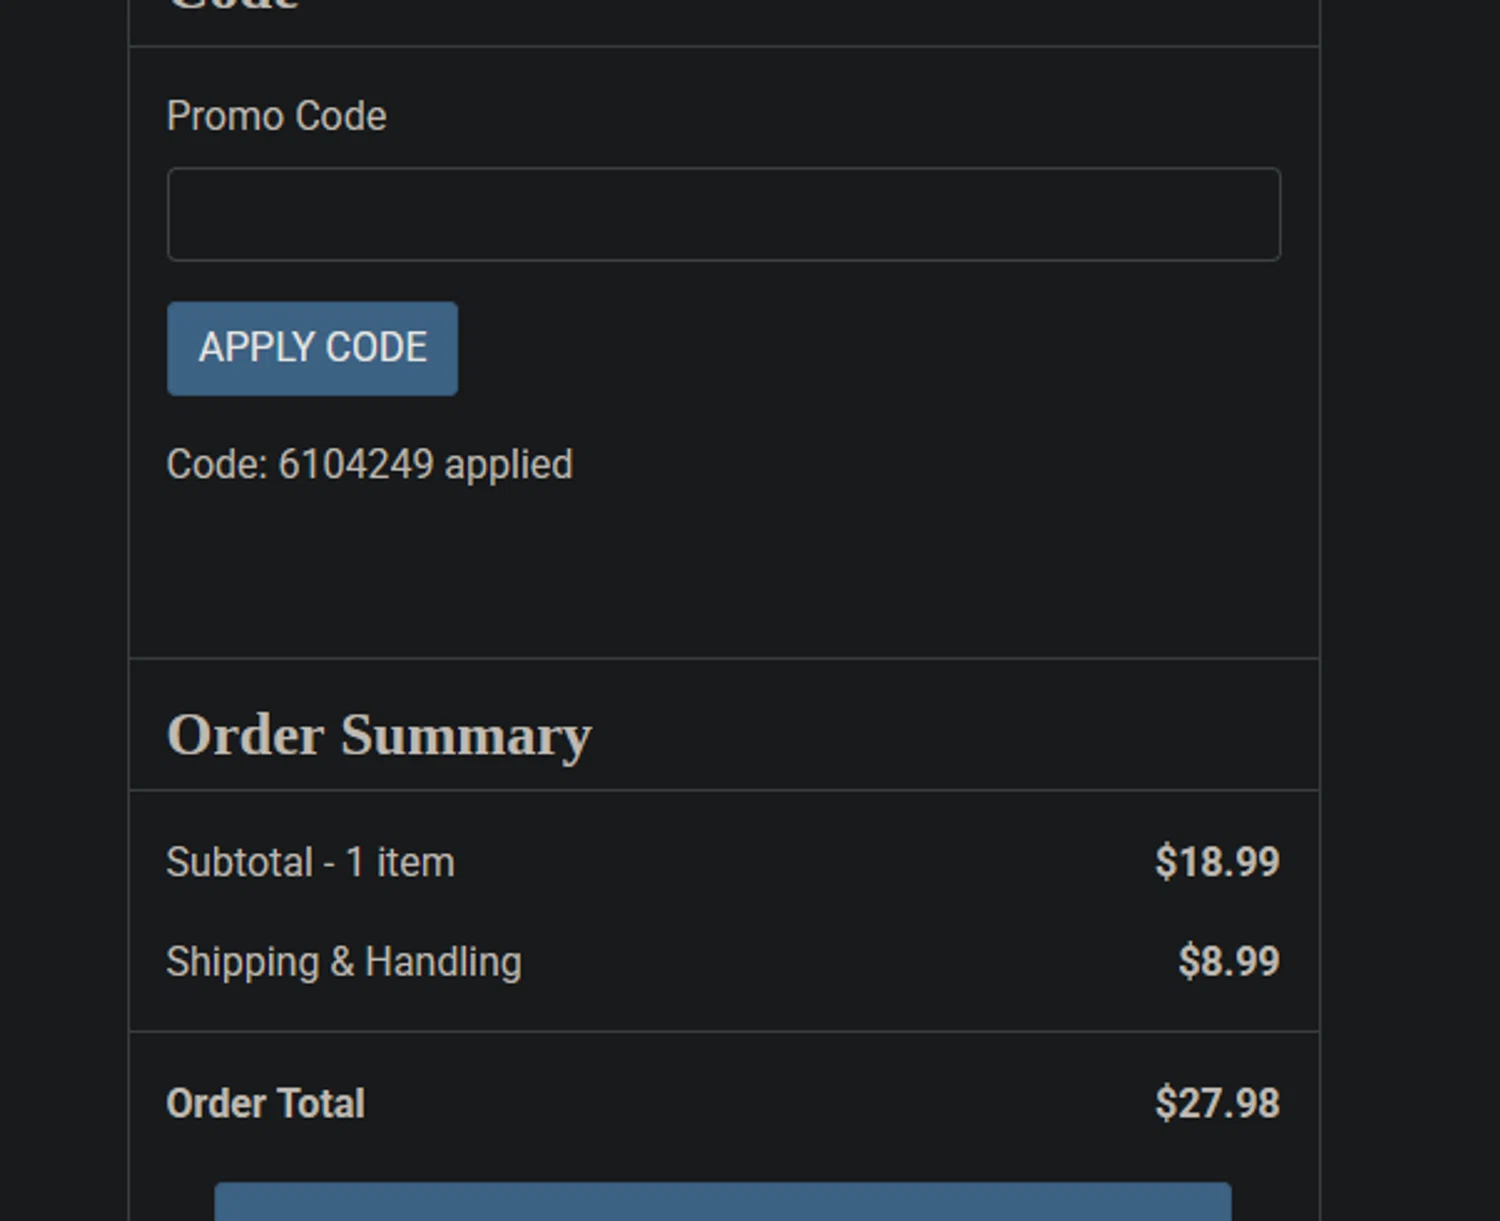Select the 'Code: 6104249 applied' message
The height and width of the screenshot is (1221, 1500).
tap(369, 464)
